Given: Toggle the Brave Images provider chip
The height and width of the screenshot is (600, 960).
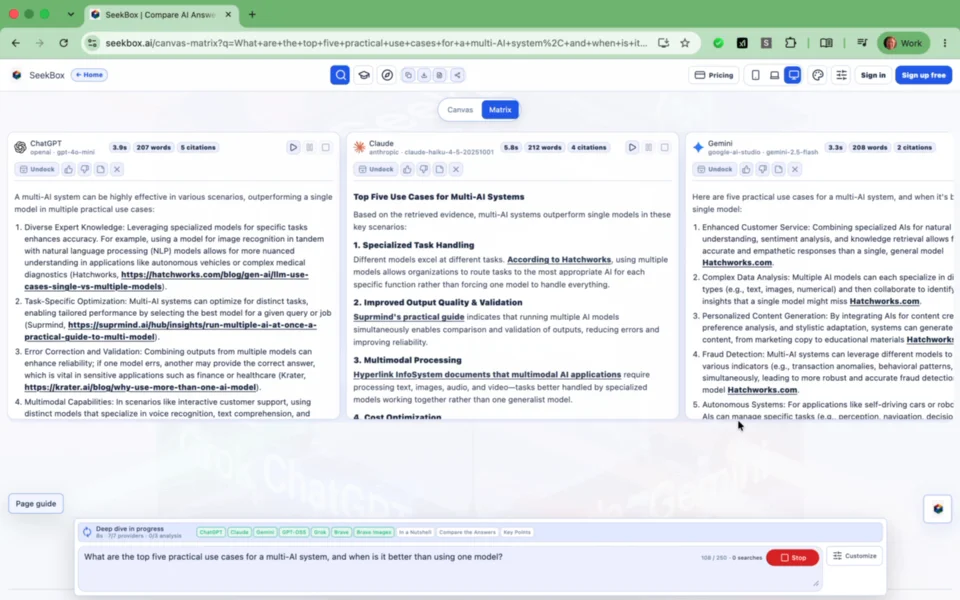Looking at the screenshot, I should click(374, 532).
